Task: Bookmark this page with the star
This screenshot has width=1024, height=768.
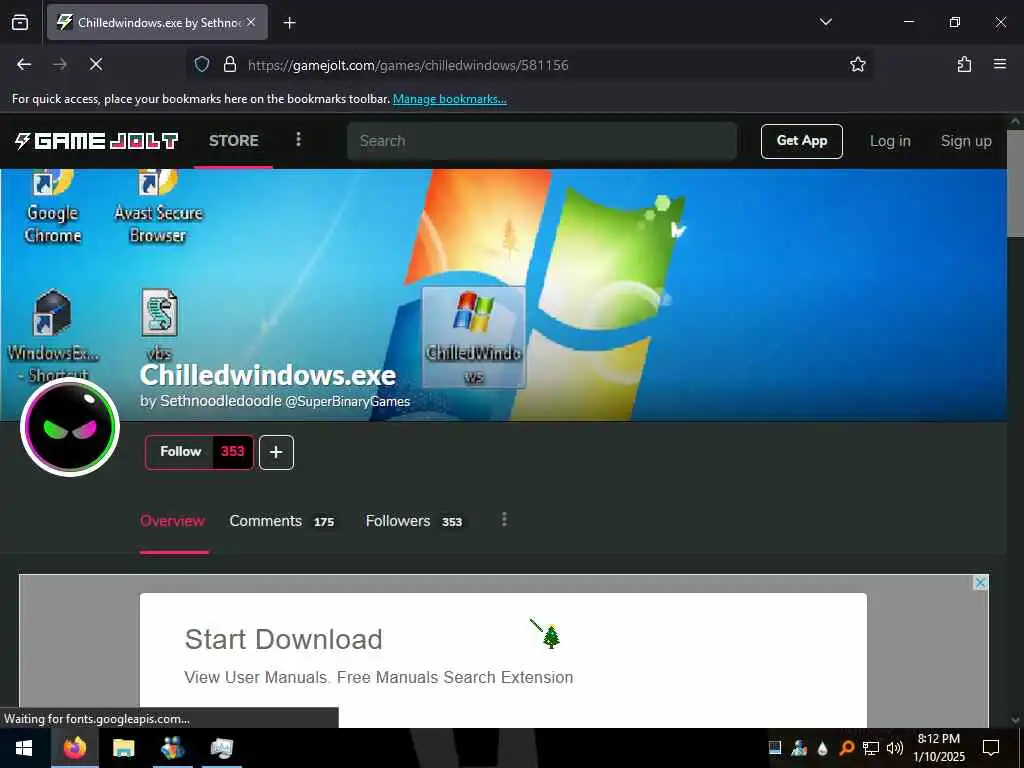Action: tap(857, 64)
